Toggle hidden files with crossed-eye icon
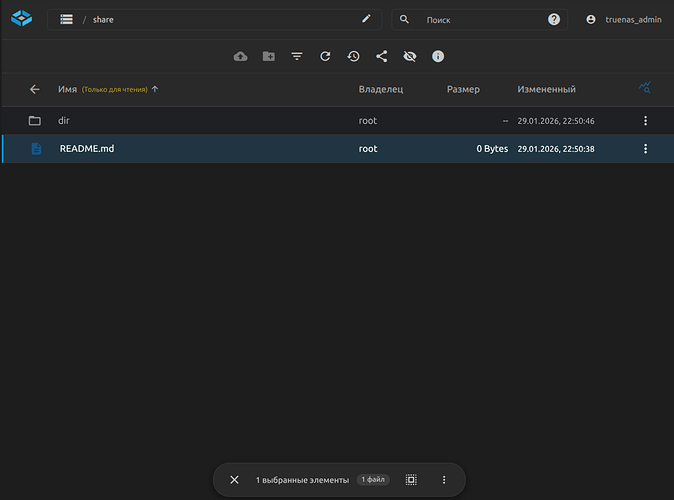This screenshot has height=500, width=674. (409, 57)
